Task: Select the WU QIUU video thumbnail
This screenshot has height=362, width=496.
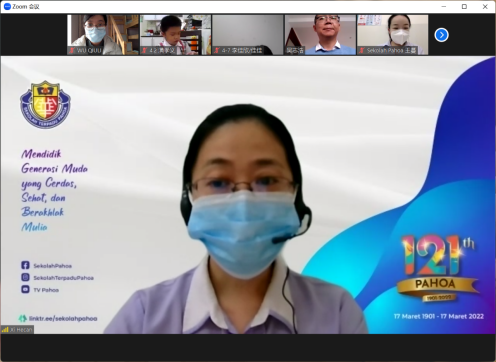Action: 103,35
